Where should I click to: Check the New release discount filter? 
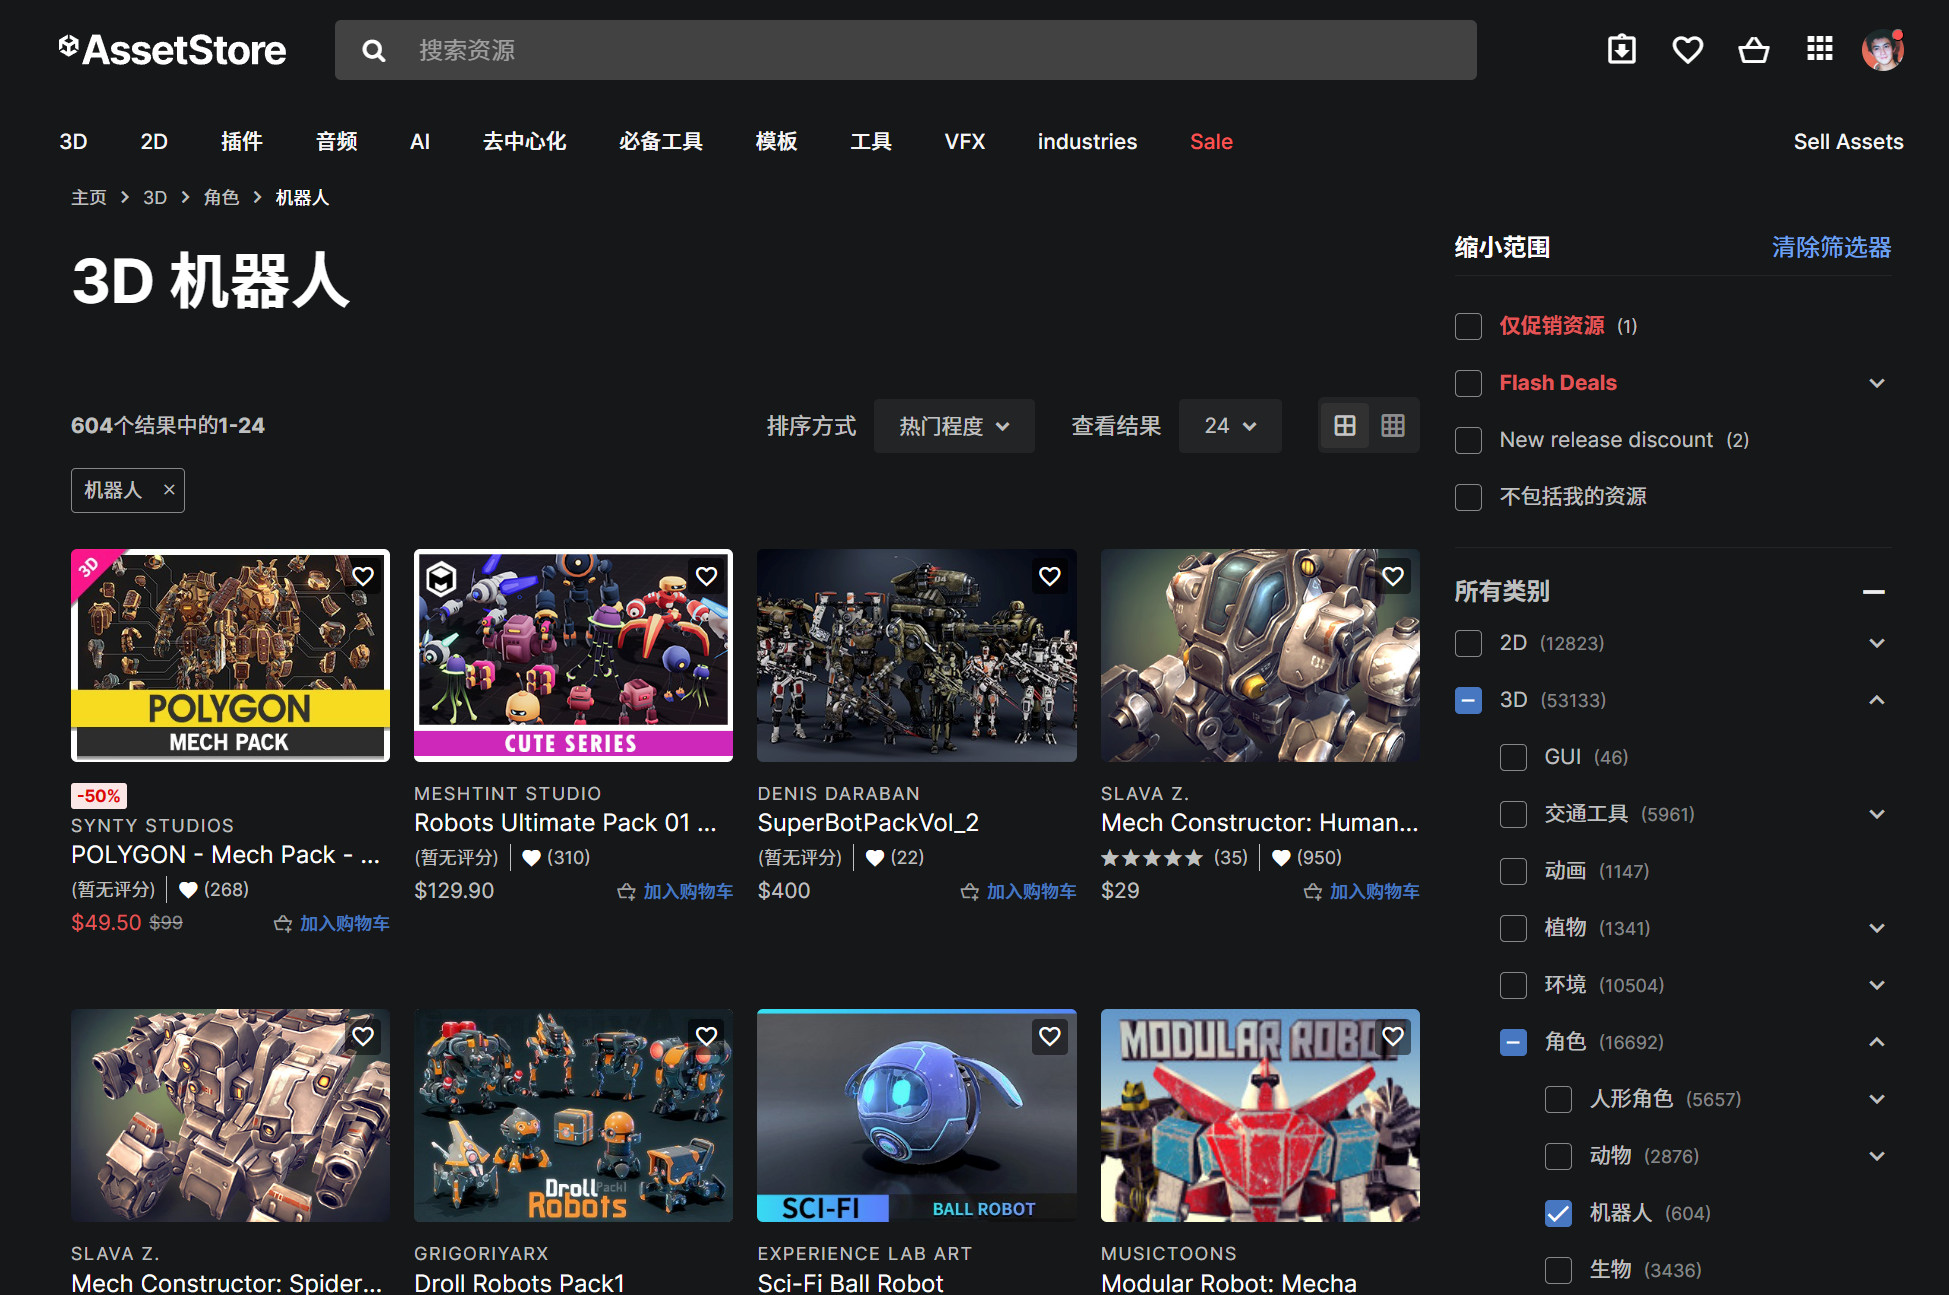coord(1468,440)
